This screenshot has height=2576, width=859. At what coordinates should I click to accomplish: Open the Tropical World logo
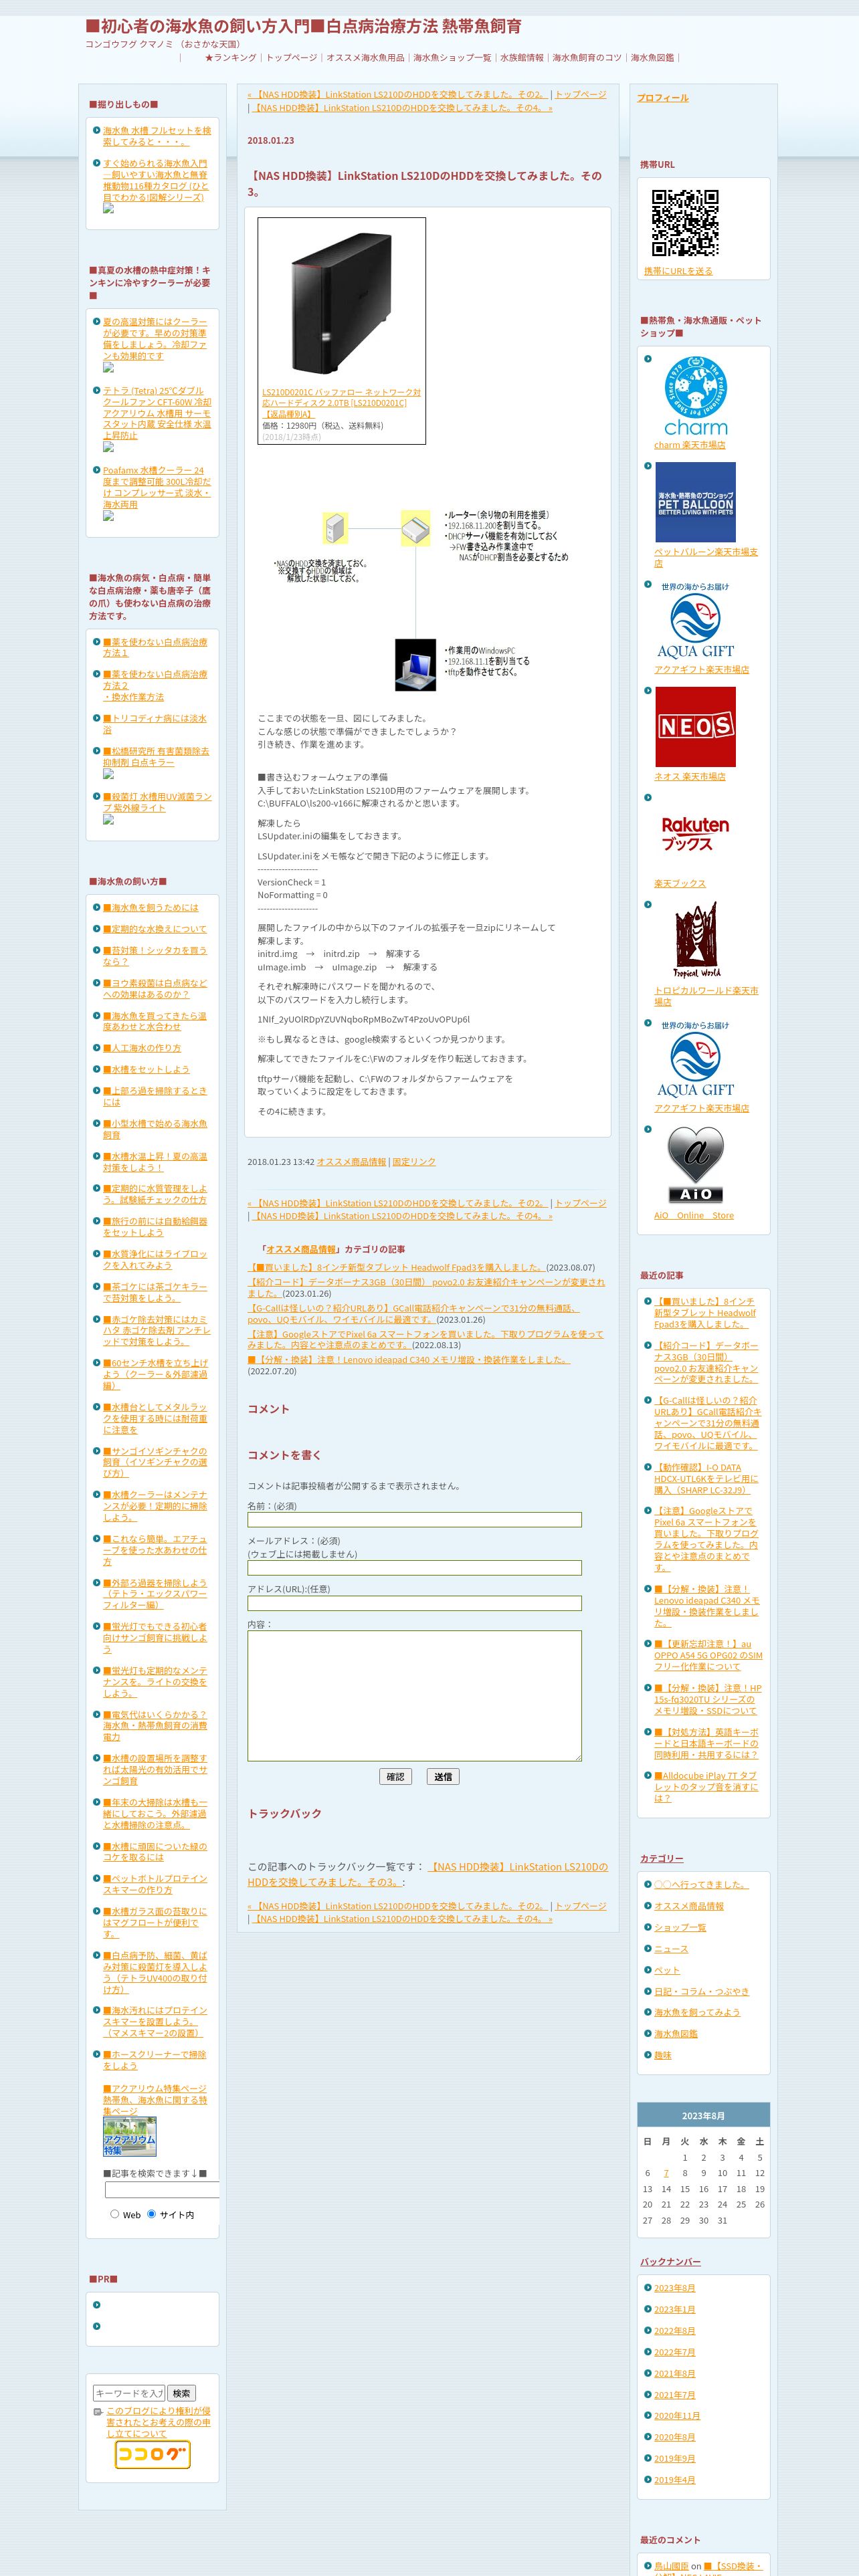point(695,941)
